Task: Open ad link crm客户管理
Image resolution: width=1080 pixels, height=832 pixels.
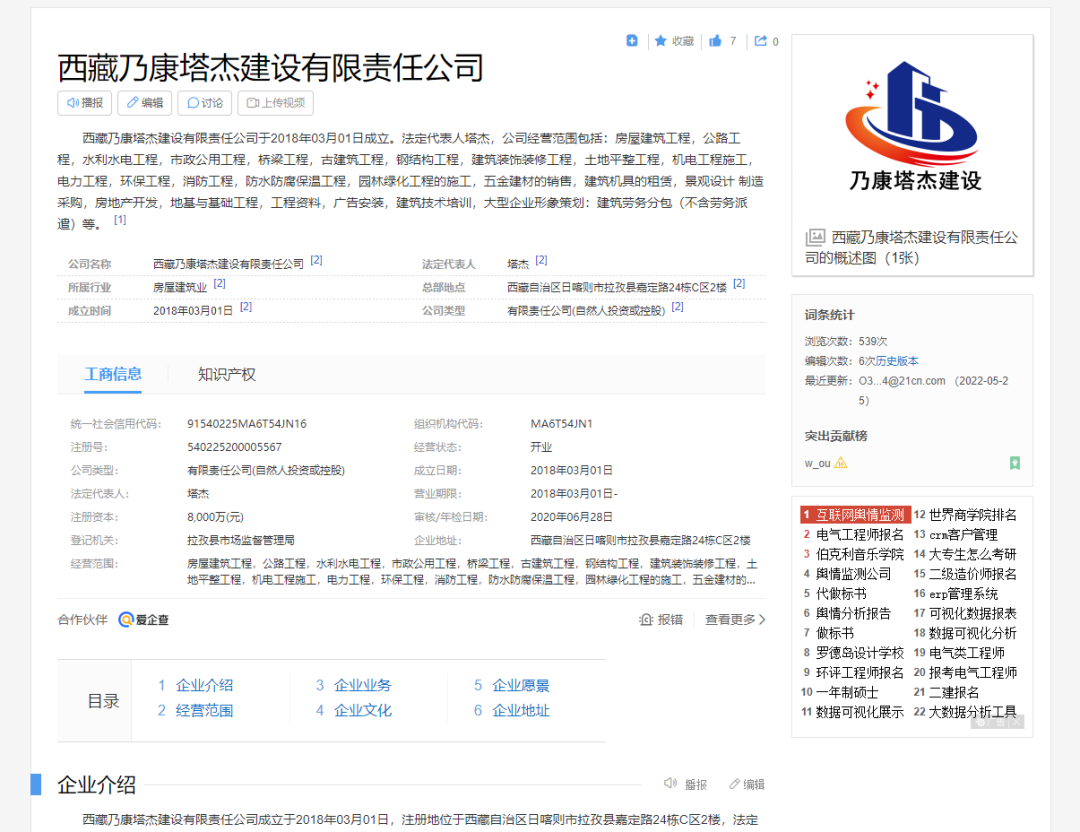Action: coord(963,534)
